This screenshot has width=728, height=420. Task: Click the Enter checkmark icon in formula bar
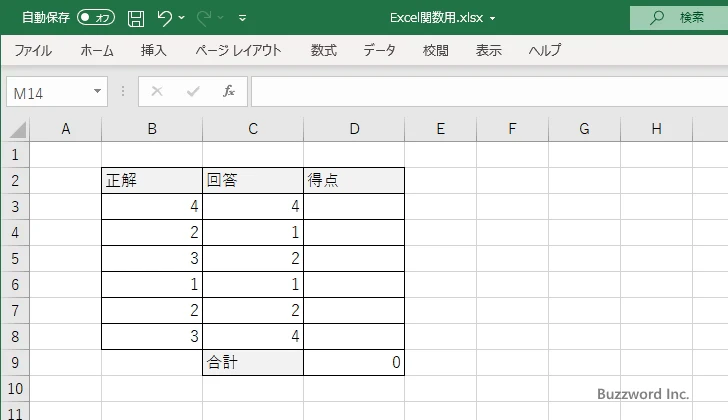coord(193,91)
